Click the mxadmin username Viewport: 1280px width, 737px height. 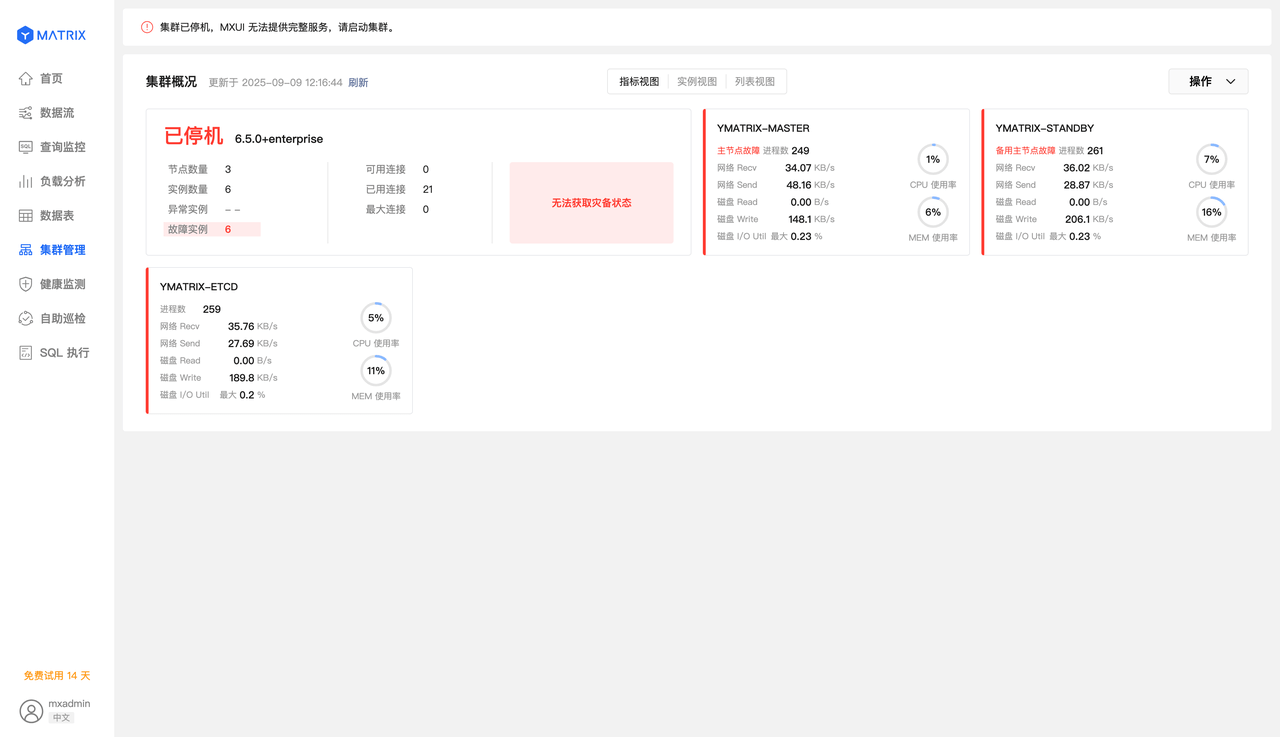pyautogui.click(x=69, y=703)
